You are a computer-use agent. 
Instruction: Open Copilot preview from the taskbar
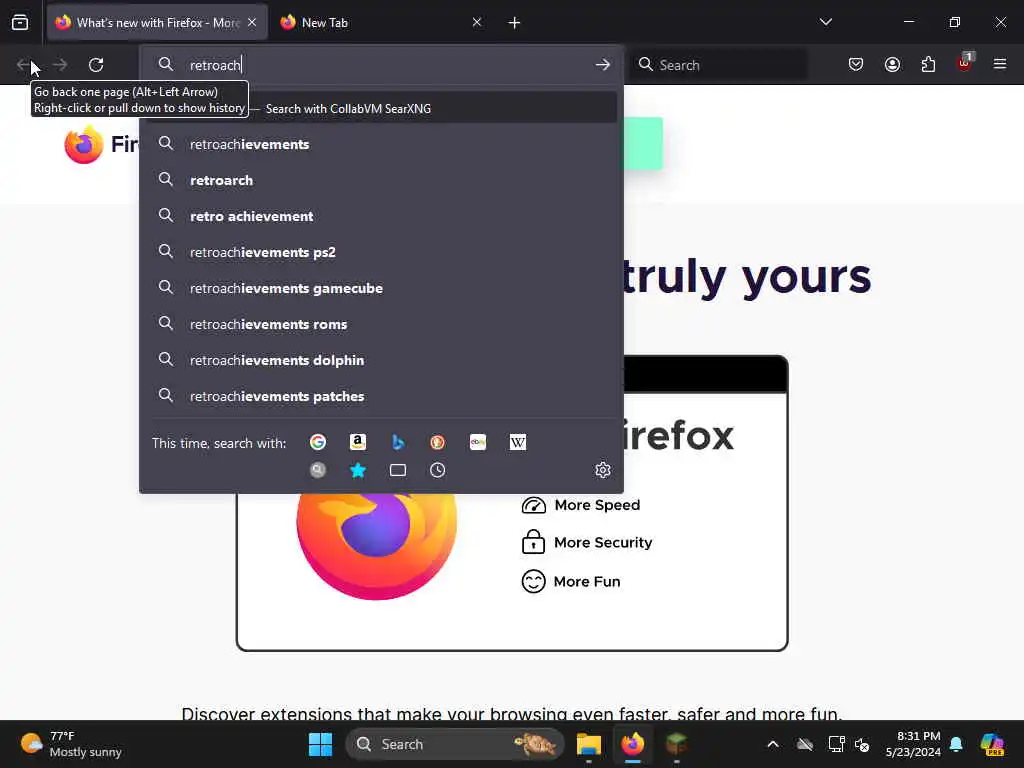(992, 744)
